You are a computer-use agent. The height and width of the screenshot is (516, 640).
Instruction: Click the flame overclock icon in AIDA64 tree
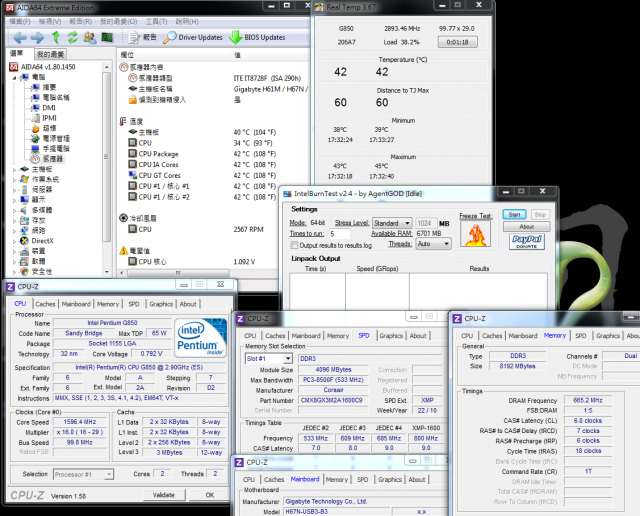tap(36, 128)
